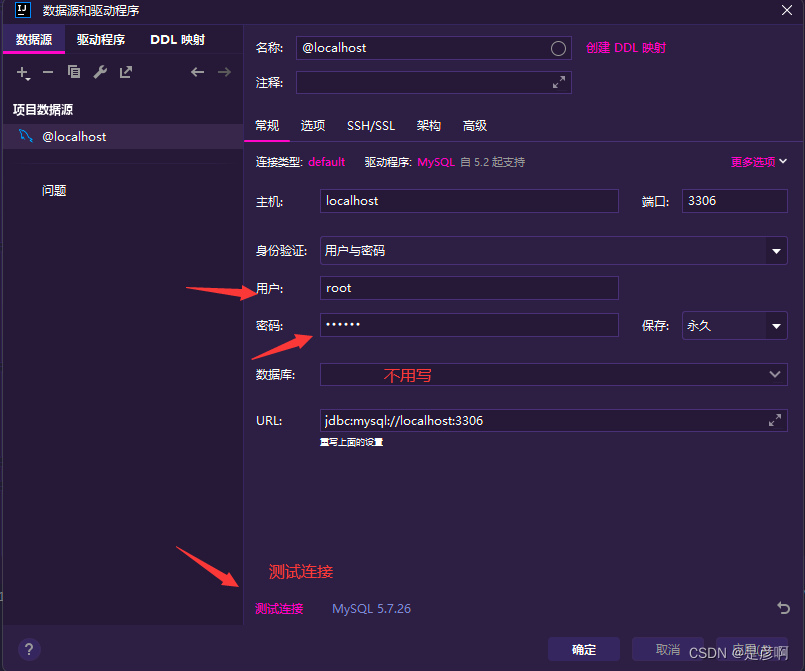Viewport: 805px width, 671px height.
Task: Click the 测试连接 link
Action: point(279,608)
